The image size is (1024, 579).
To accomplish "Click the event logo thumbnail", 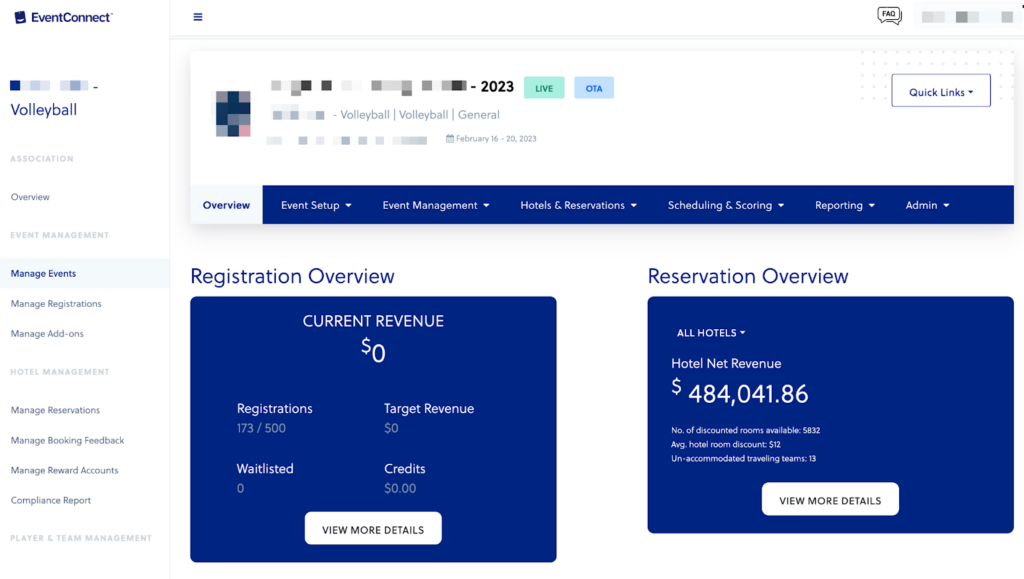I will pyautogui.click(x=233, y=113).
